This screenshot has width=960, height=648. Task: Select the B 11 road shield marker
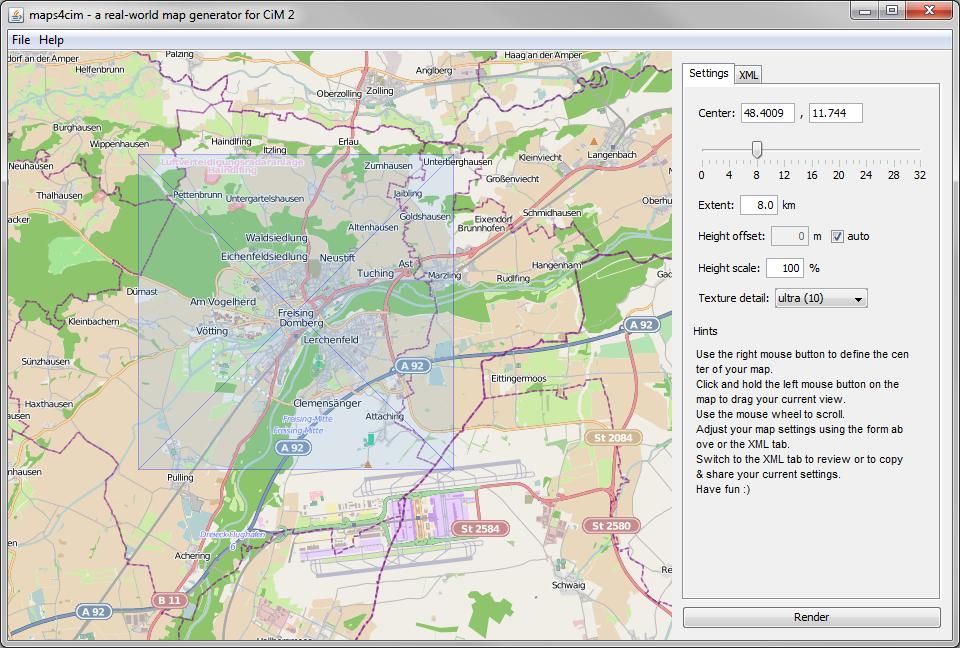pos(169,600)
